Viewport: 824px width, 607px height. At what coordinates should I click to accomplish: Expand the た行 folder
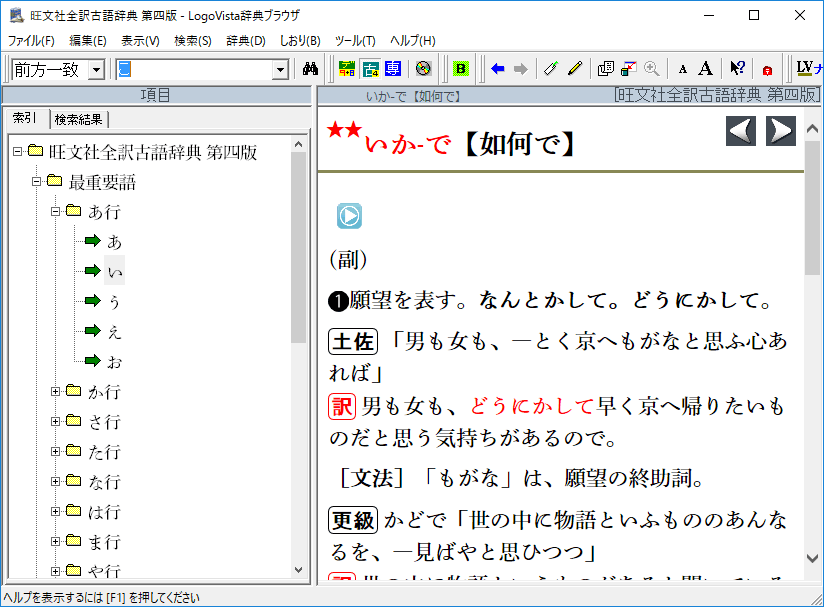point(56,451)
